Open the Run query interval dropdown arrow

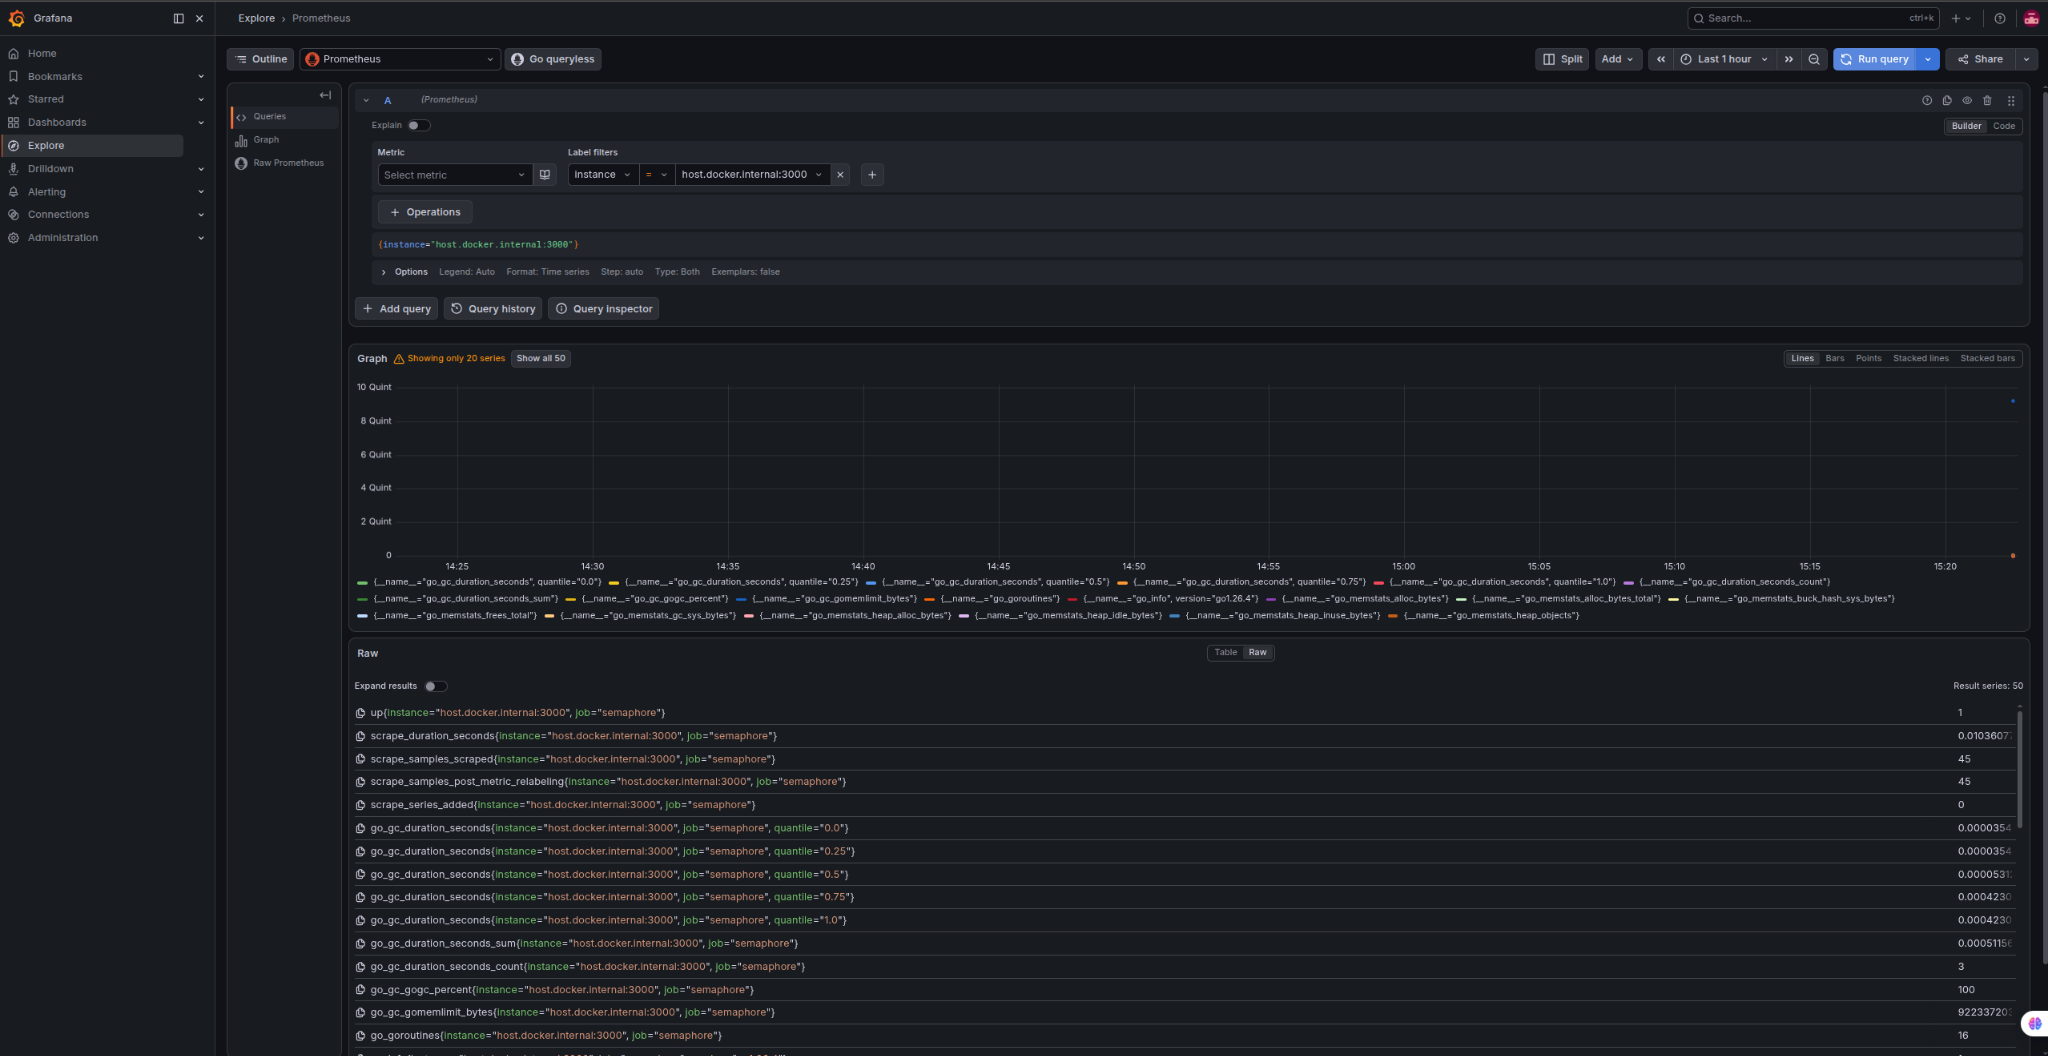click(1928, 59)
